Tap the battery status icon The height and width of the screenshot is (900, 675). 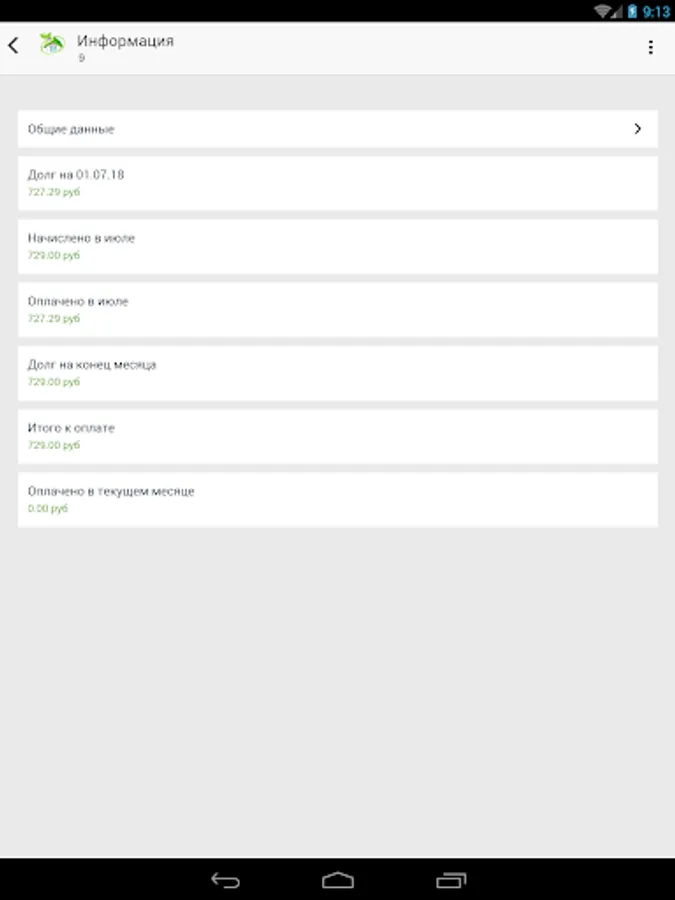coord(631,11)
